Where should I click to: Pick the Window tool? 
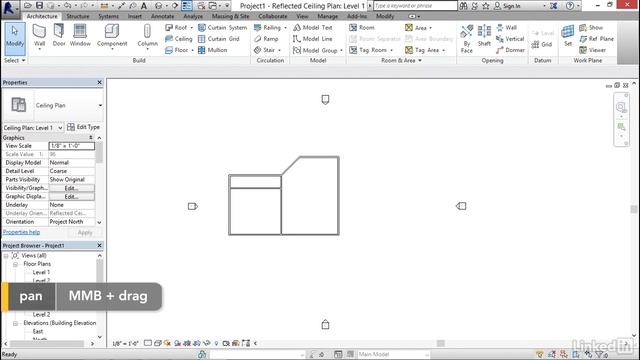(80, 35)
